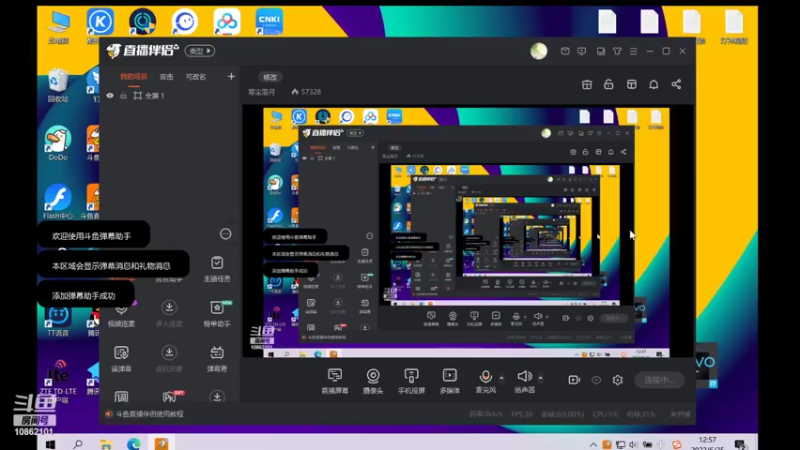Select the 全屏 1 source row
Screen dimensions: 800x450
[x=170, y=95]
